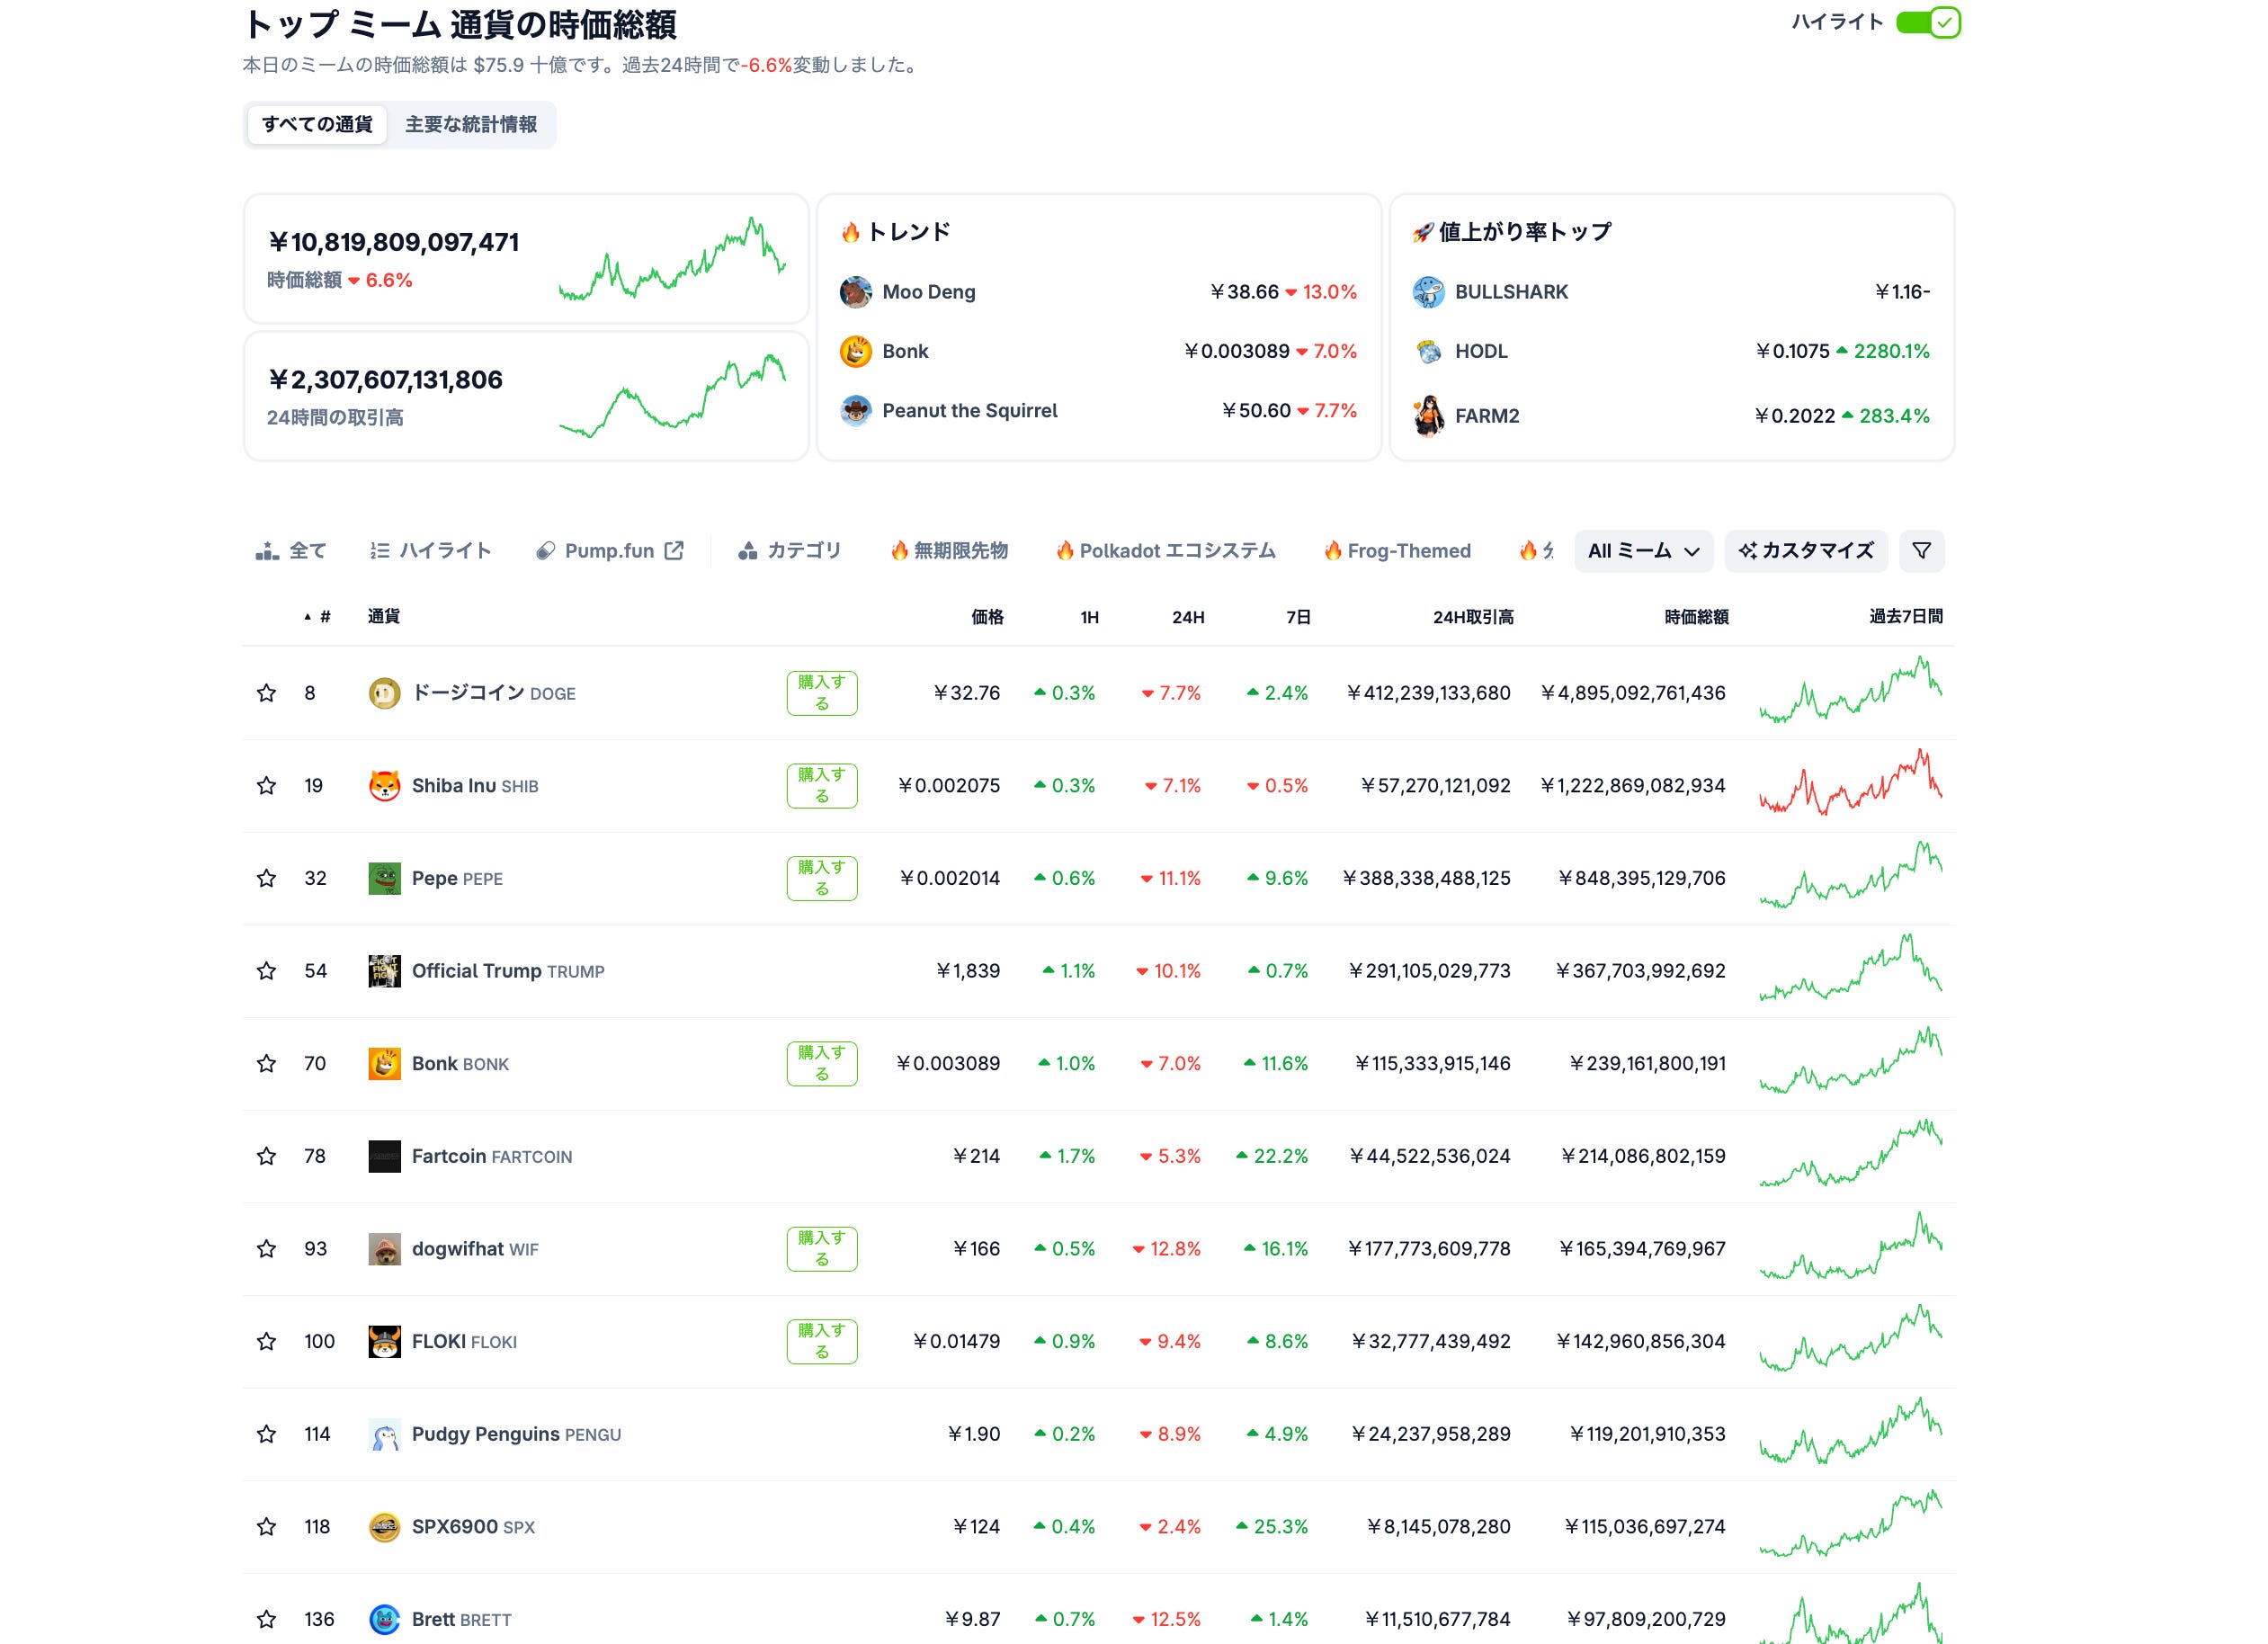This screenshot has width=2268, height=1644.
Task: Click the Shiba Inu coin logo
Action: pos(384,786)
